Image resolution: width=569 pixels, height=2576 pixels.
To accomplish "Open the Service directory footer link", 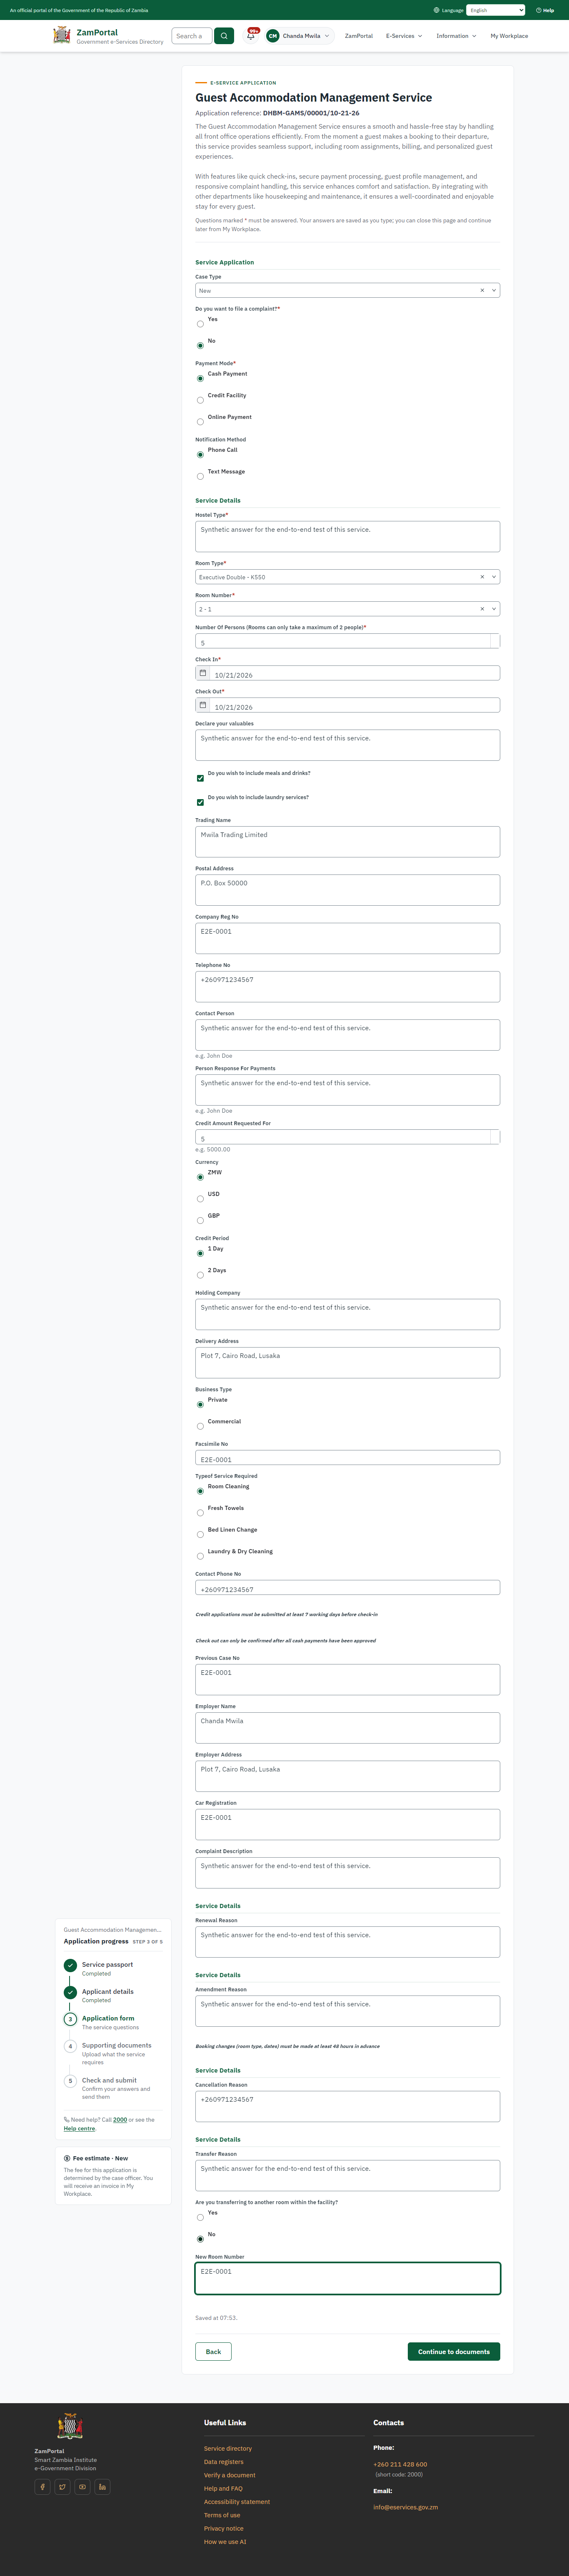I will [228, 2448].
